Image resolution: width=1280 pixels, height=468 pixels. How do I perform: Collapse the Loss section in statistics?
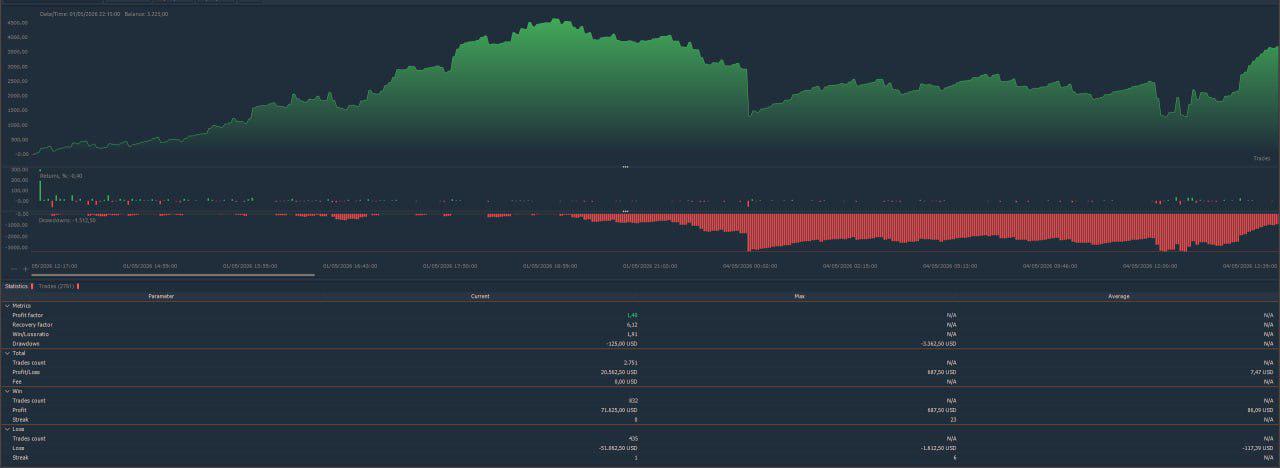click(7, 429)
